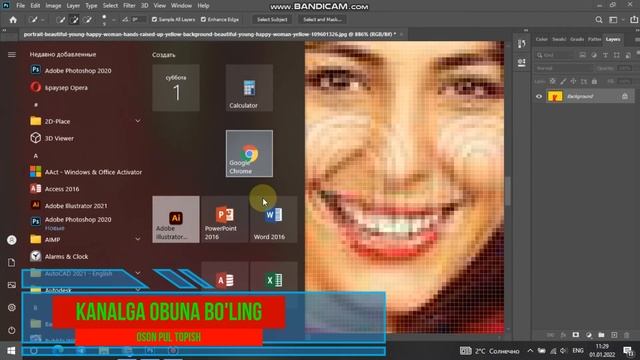Viewport: 640px width, 360px height.
Task: Delete layer trash icon
Action: pyautogui.click(x=627, y=335)
